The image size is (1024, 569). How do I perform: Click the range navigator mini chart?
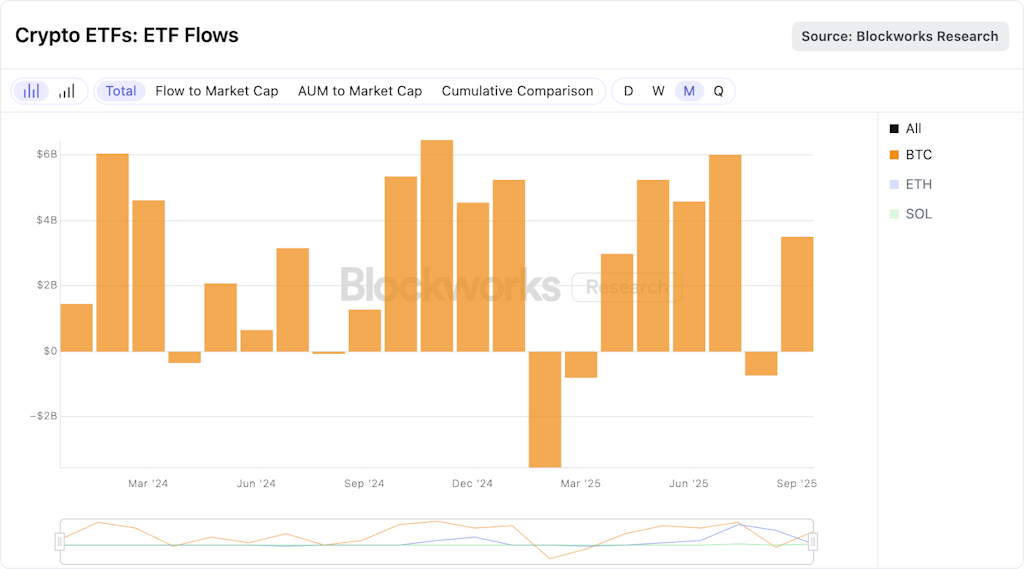436,542
